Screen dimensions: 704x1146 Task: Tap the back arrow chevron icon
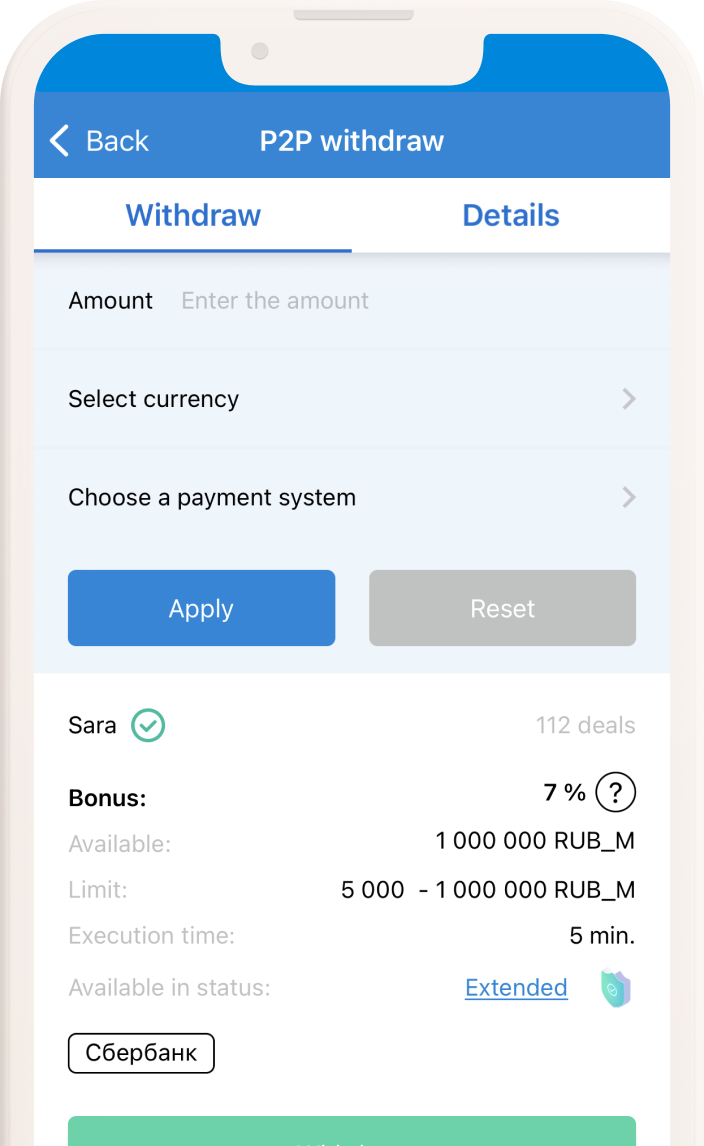(60, 141)
